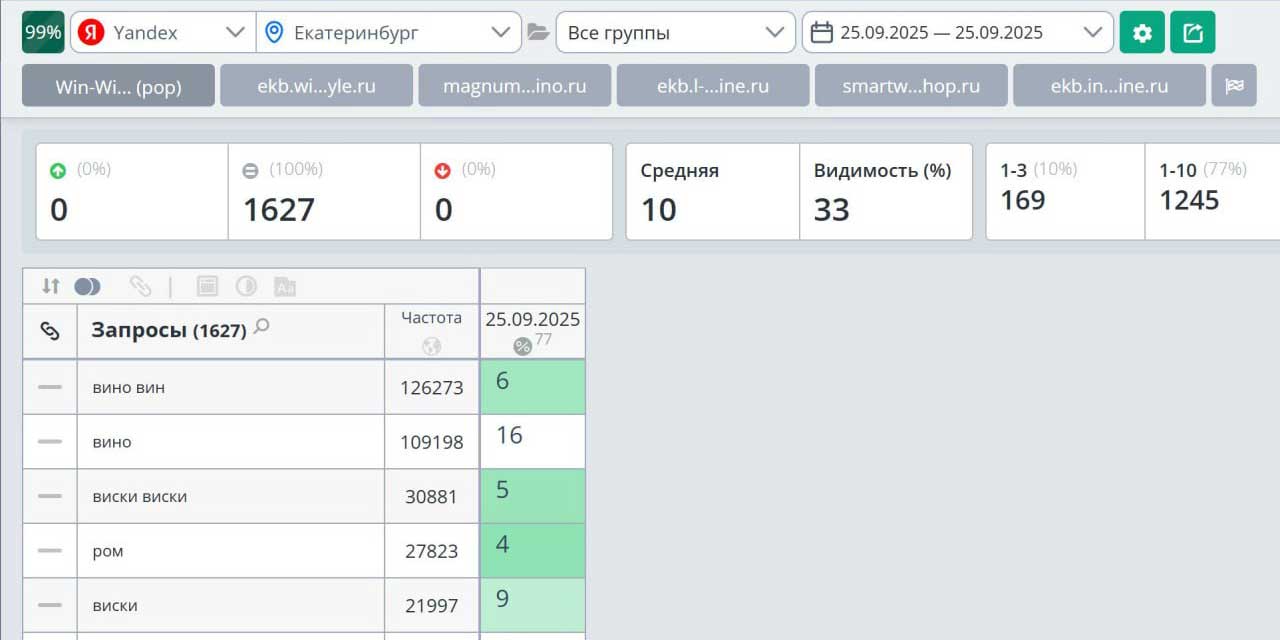Viewport: 1280px width, 640px height.
Task: Click the green settings gear button
Action: pyautogui.click(x=1142, y=33)
